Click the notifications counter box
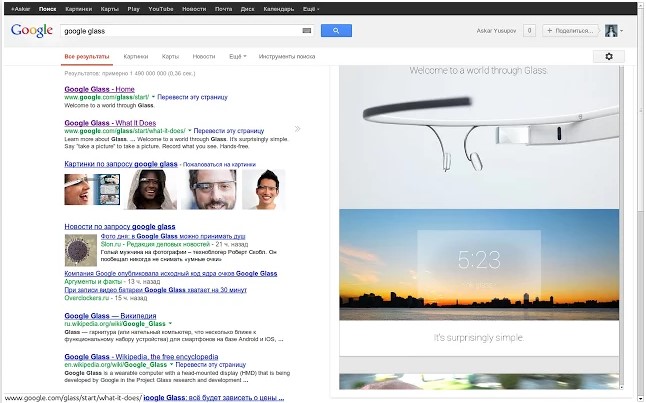 [x=528, y=31]
